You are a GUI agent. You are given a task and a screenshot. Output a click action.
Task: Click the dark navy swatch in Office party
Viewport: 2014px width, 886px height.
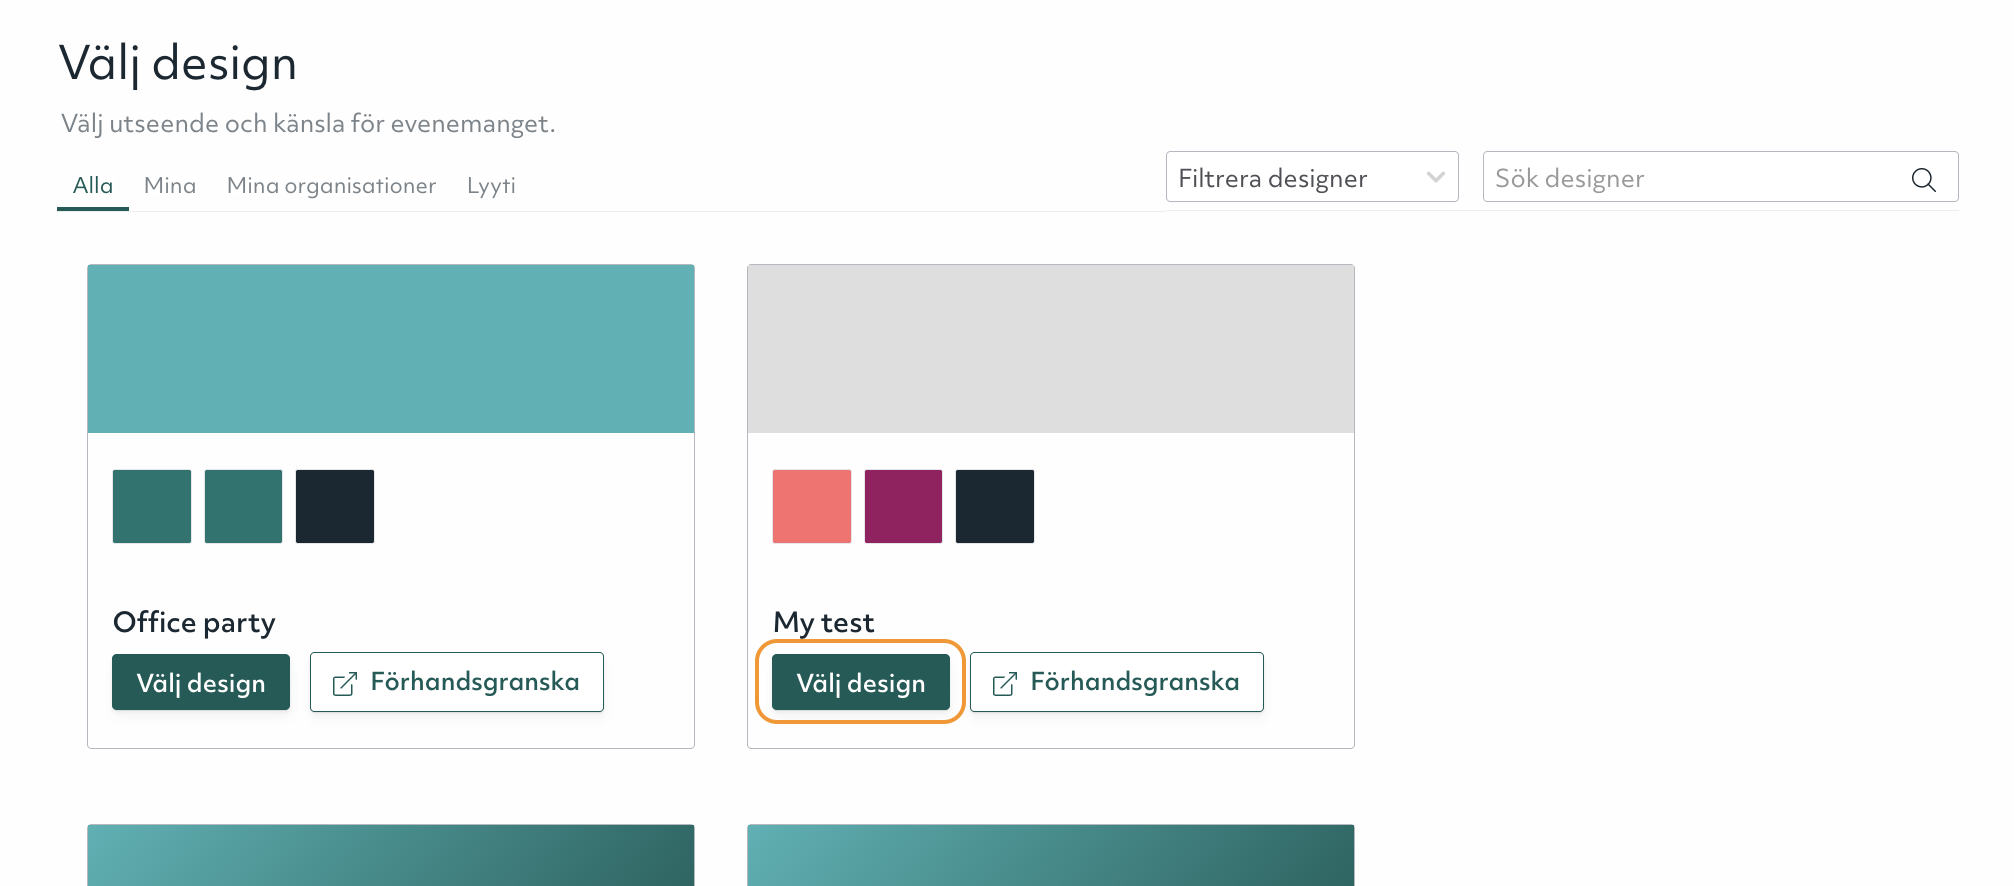[335, 506]
